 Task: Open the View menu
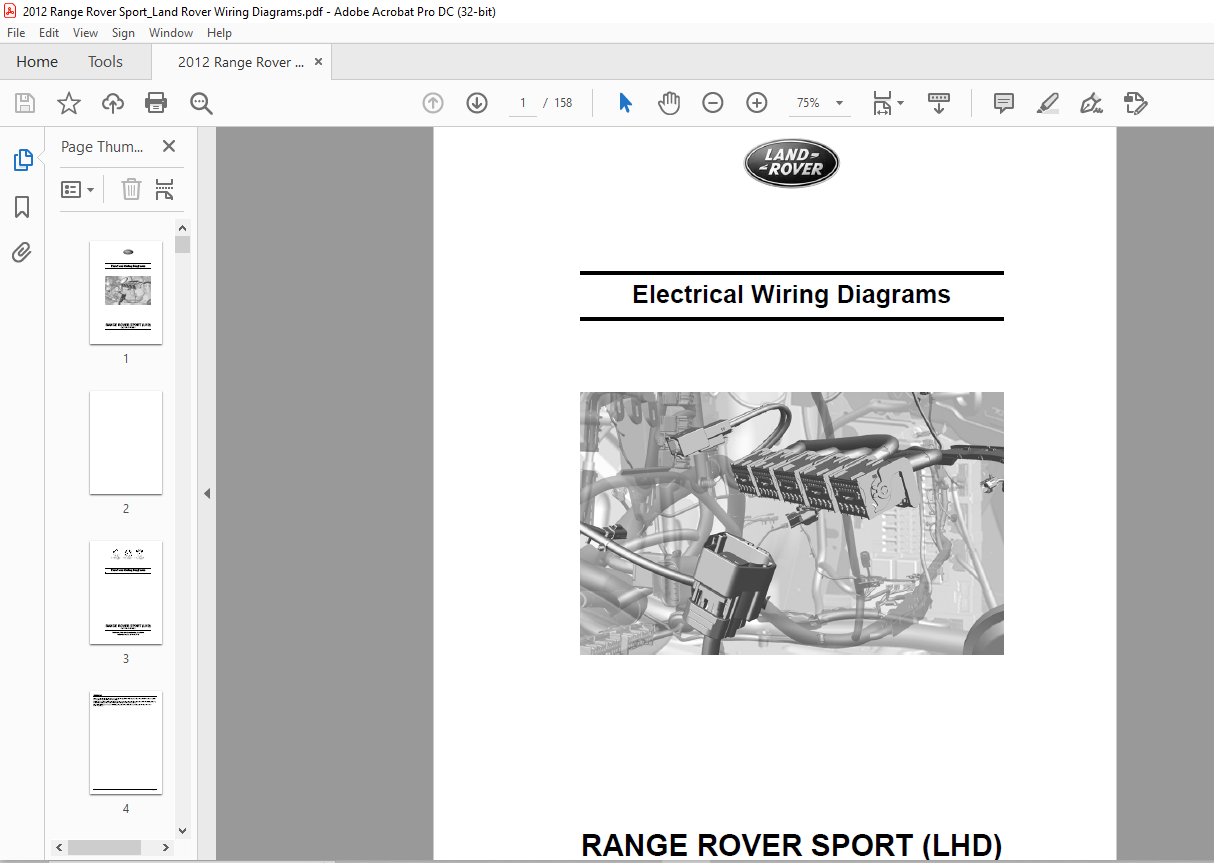(85, 33)
